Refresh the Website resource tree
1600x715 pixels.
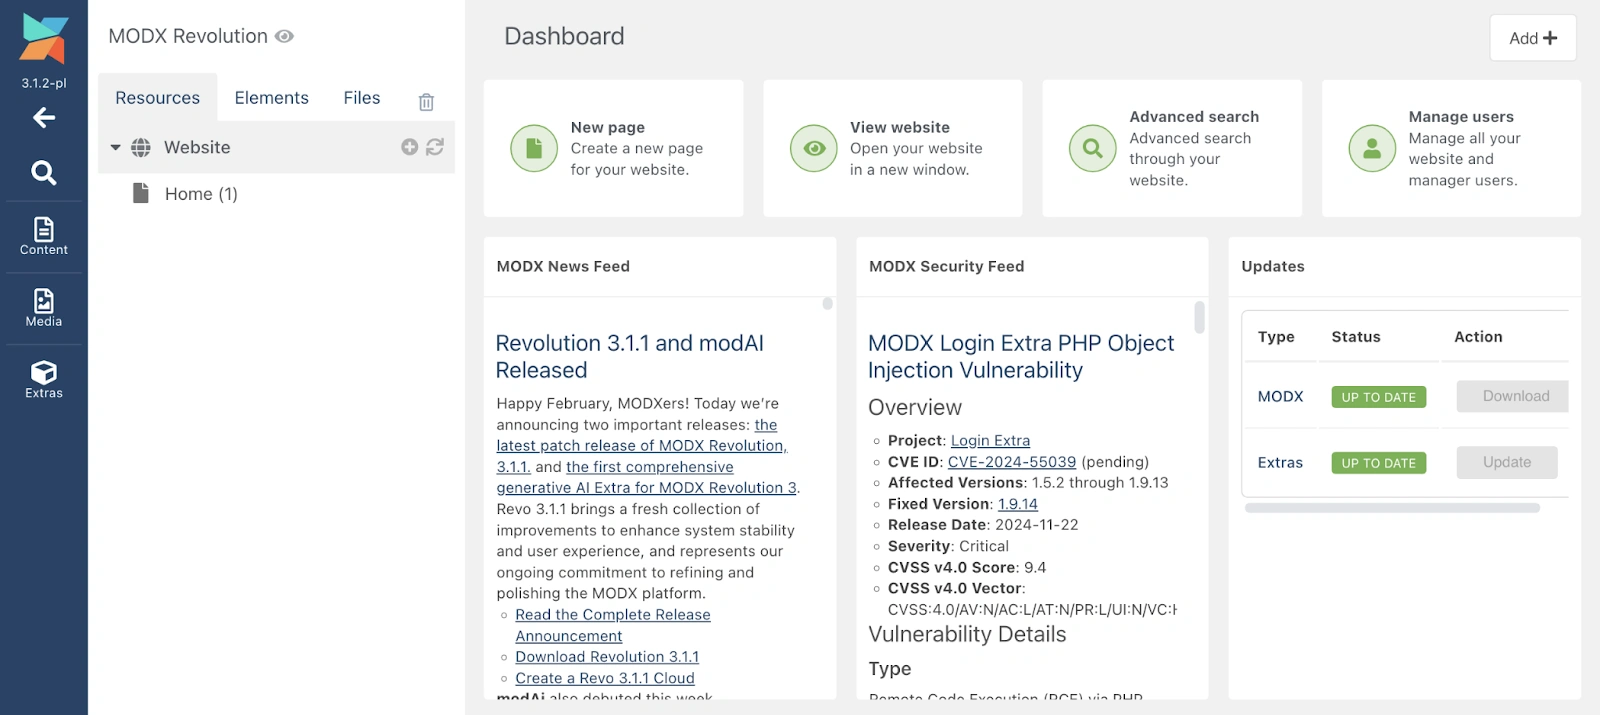[x=435, y=147]
